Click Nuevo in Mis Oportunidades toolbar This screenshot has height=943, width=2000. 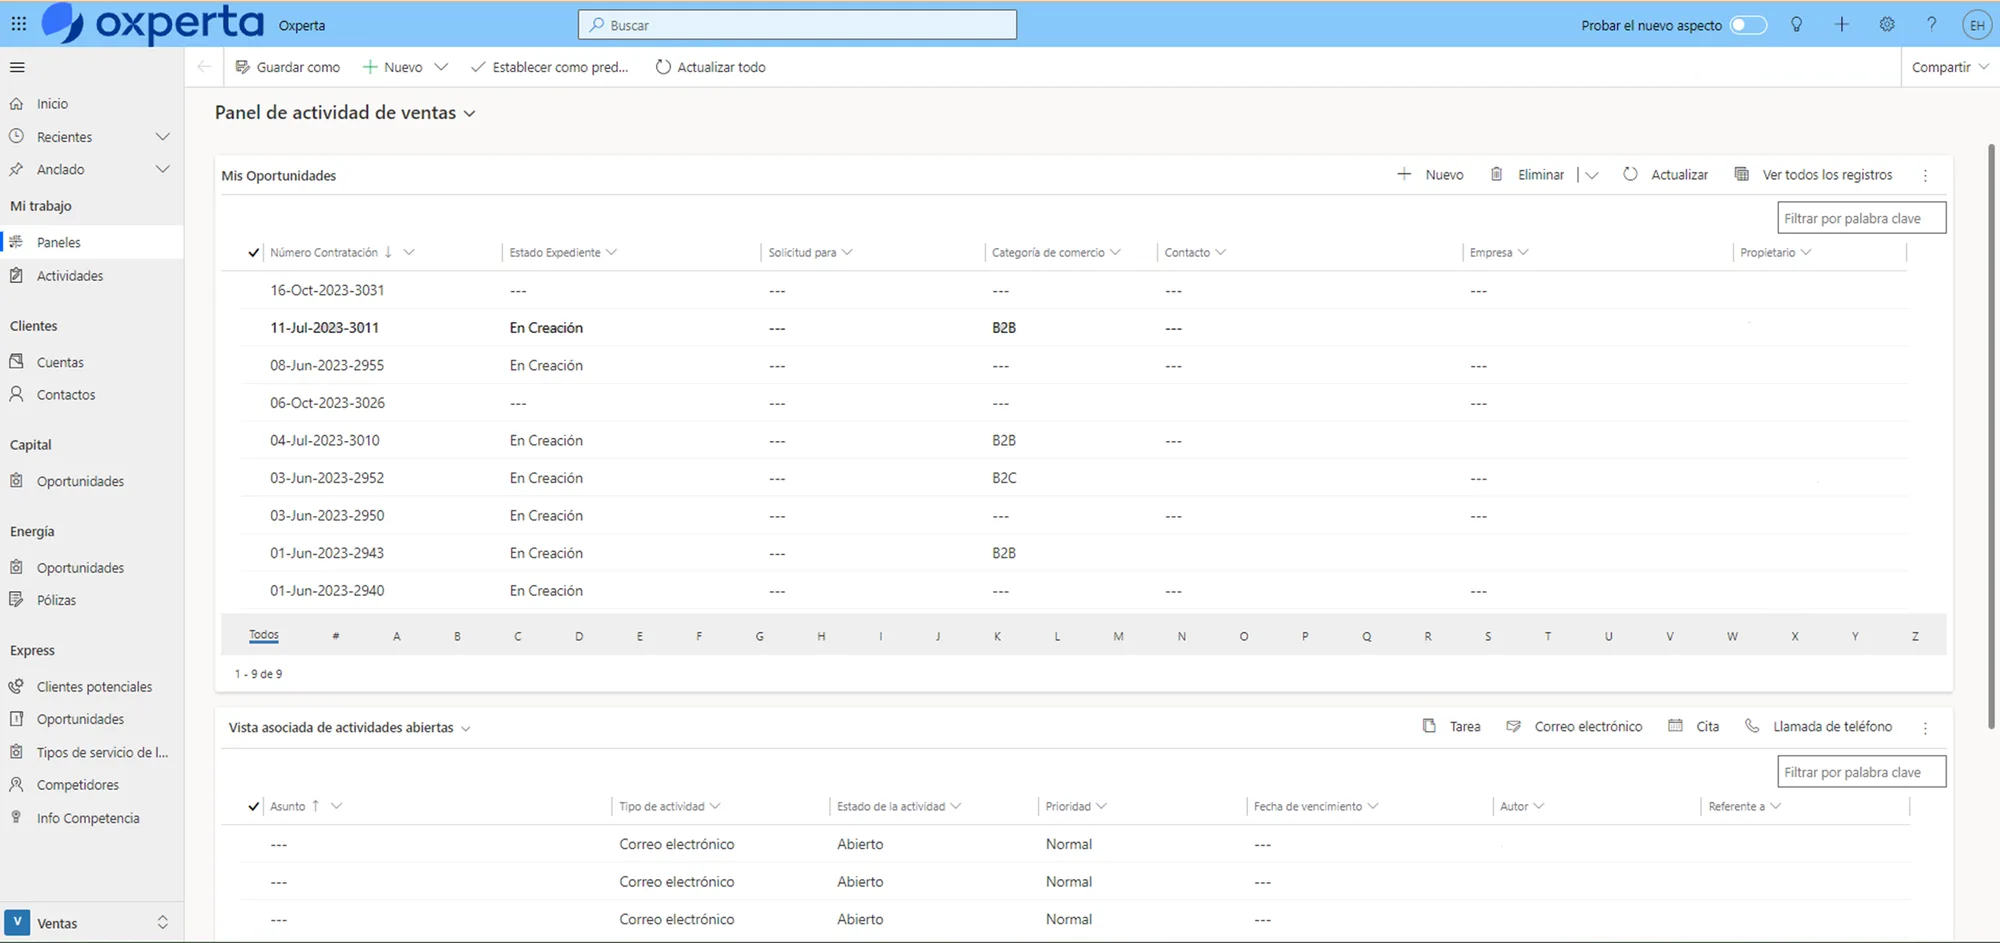1430,175
